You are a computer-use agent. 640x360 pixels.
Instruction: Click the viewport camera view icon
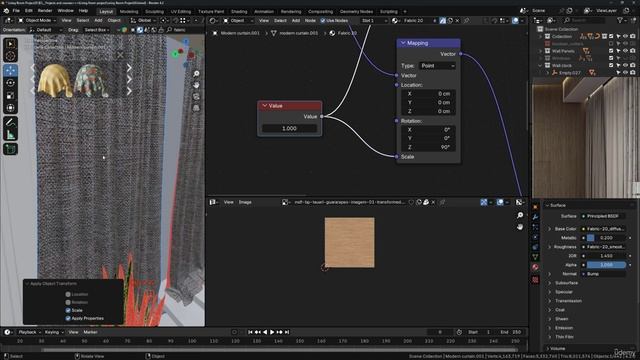click(196, 97)
